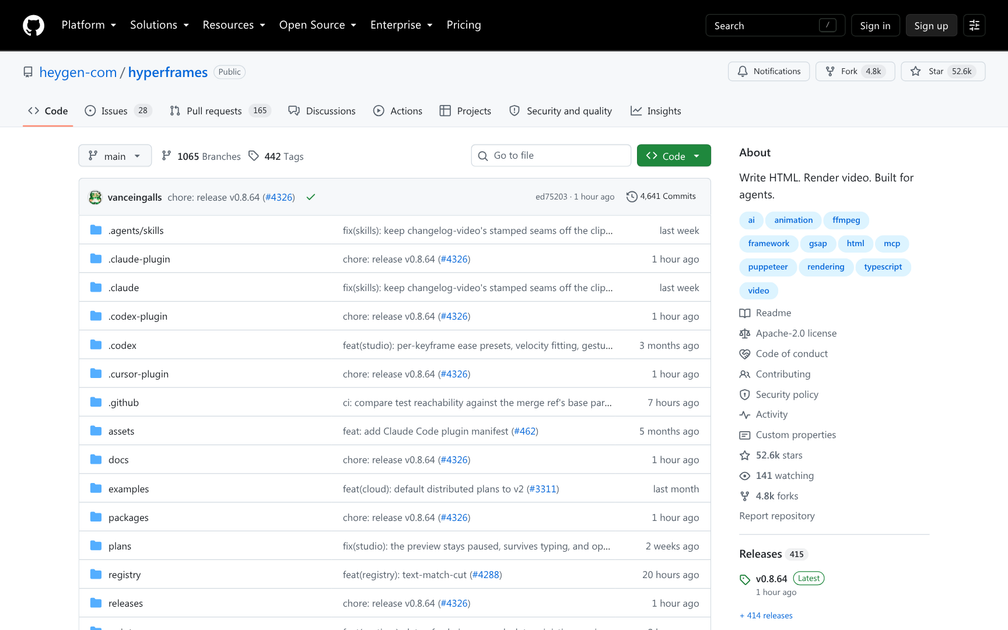The width and height of the screenshot is (1008, 630).
Task: Click the fork icon beside 4.8k forks
Action: point(744,496)
